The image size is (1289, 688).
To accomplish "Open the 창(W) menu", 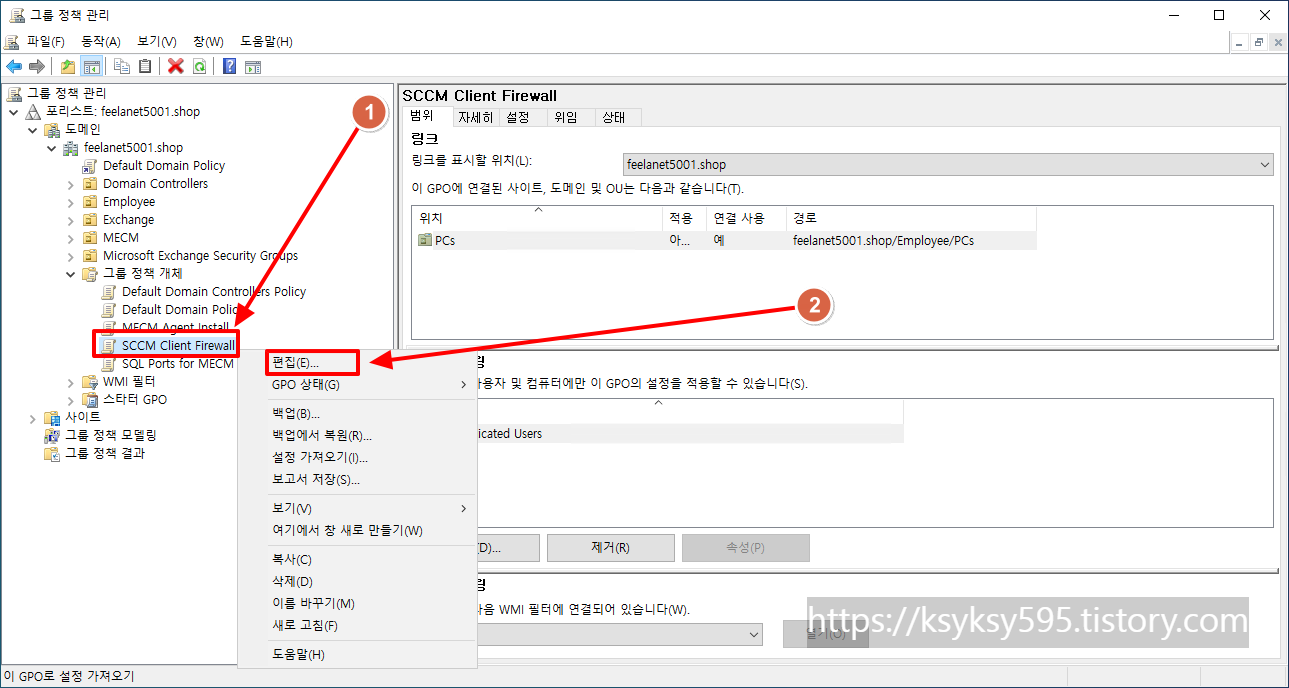I will 209,41.
